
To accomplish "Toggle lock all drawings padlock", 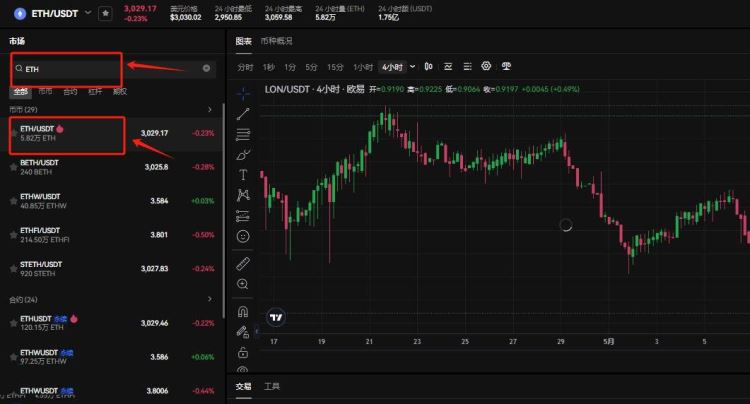I will pos(243,353).
